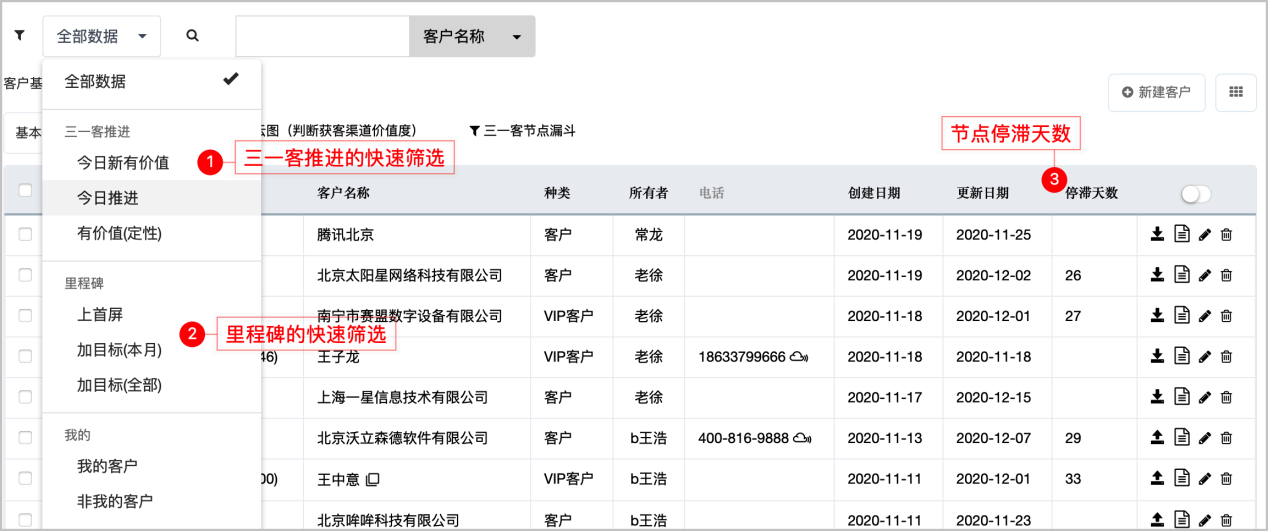Click cloud call icon beside 18633799666

point(799,356)
